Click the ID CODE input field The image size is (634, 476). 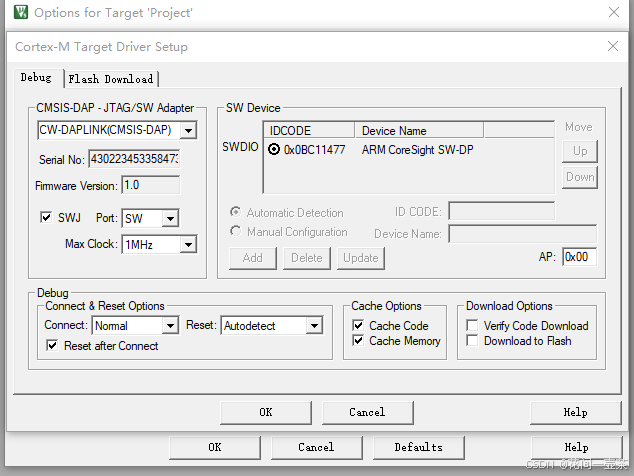pyautogui.click(x=501, y=211)
